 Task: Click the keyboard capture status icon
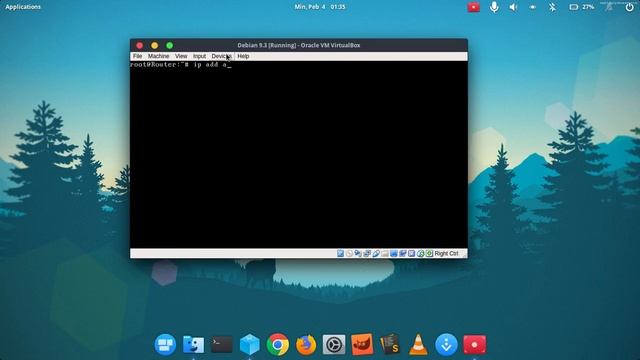pos(429,253)
